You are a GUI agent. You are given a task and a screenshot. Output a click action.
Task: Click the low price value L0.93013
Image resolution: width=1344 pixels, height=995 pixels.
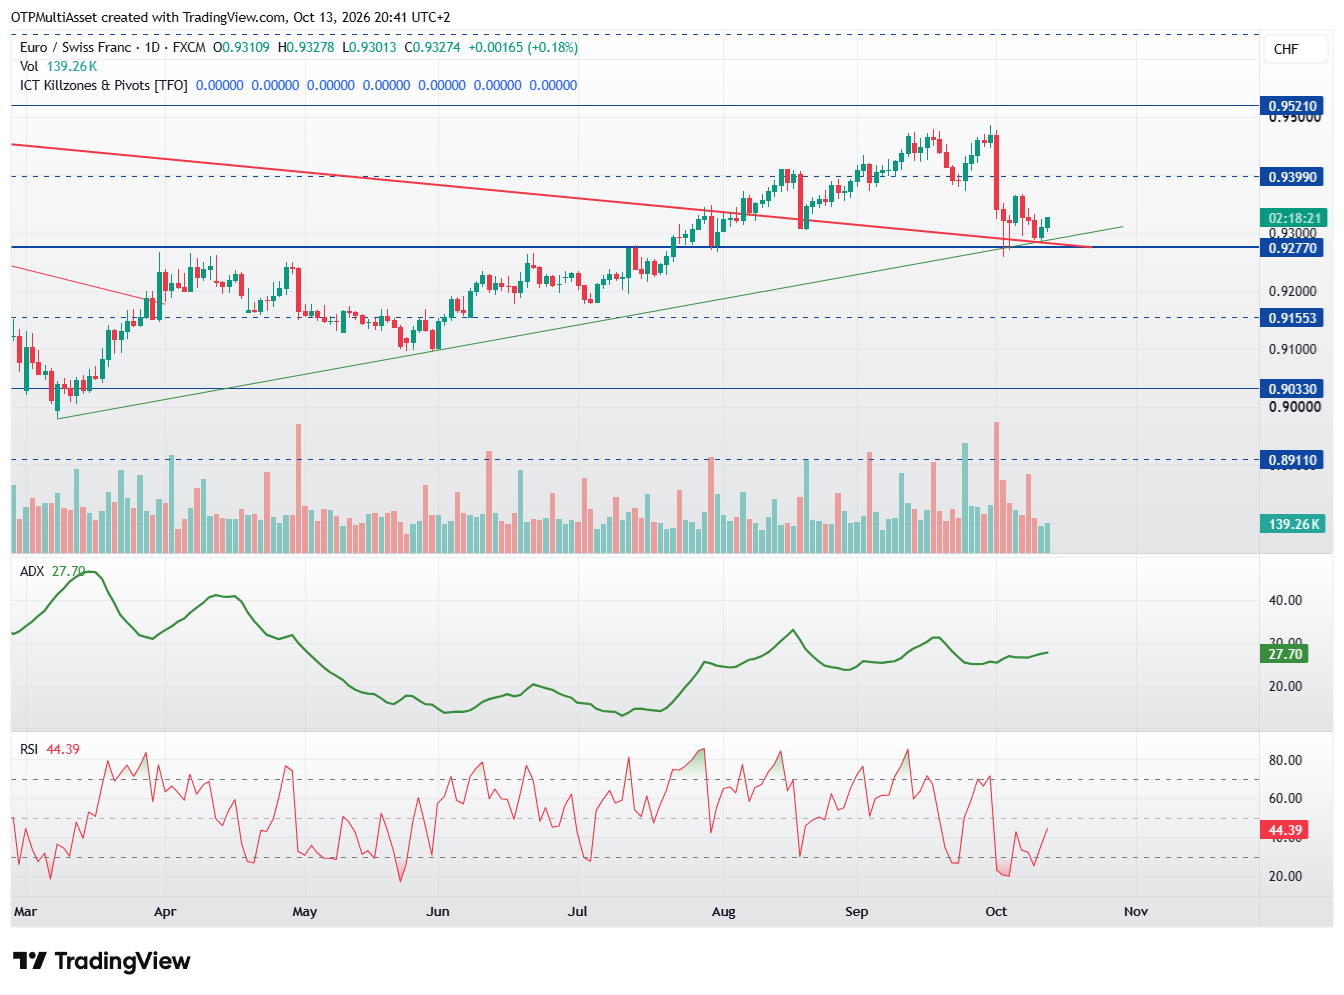(369, 47)
